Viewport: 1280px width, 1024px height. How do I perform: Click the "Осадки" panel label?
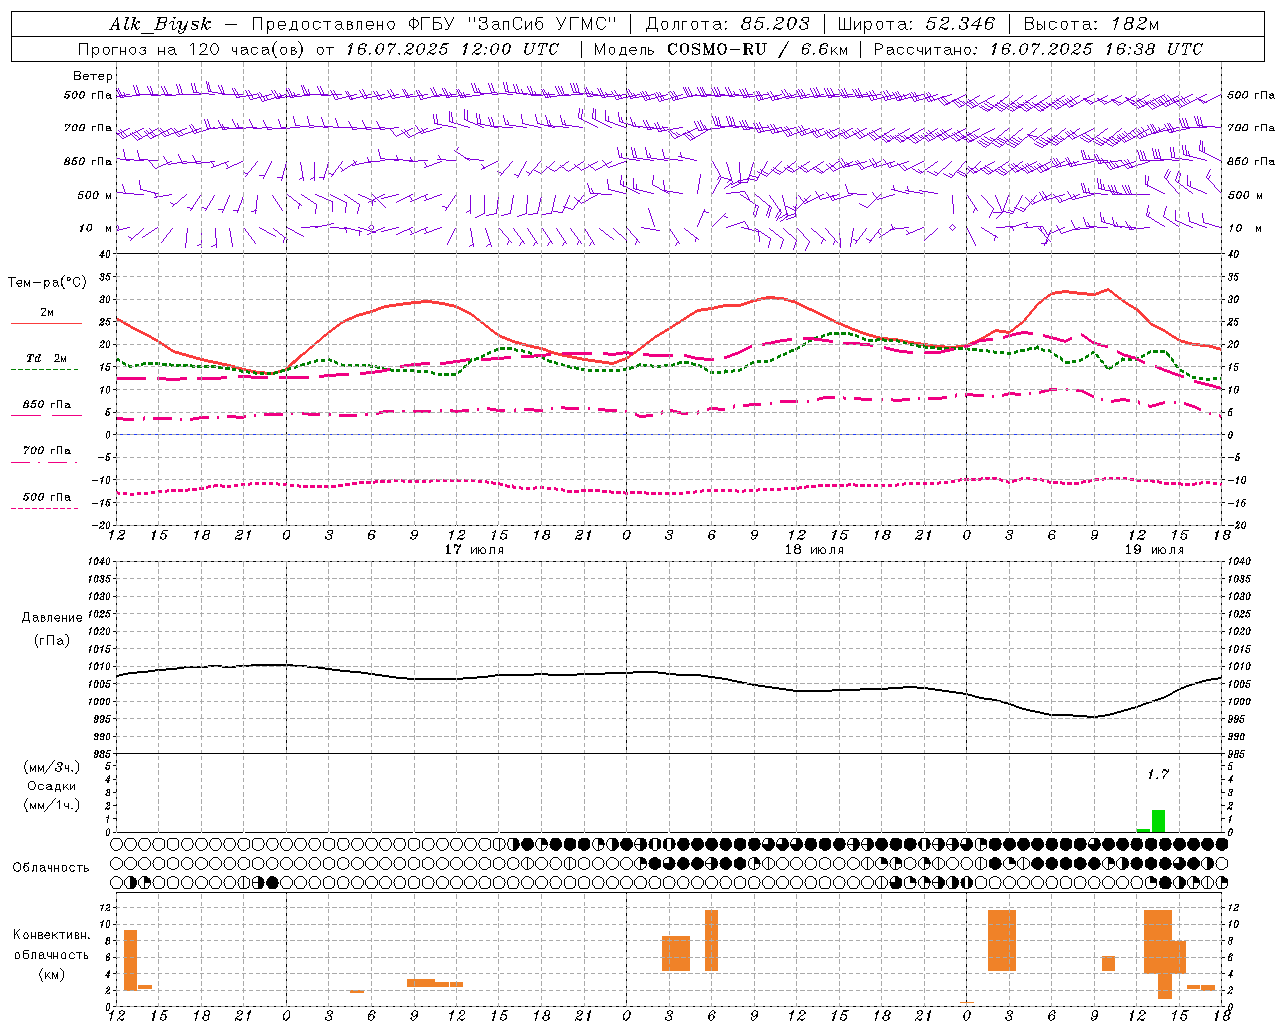[x=51, y=786]
